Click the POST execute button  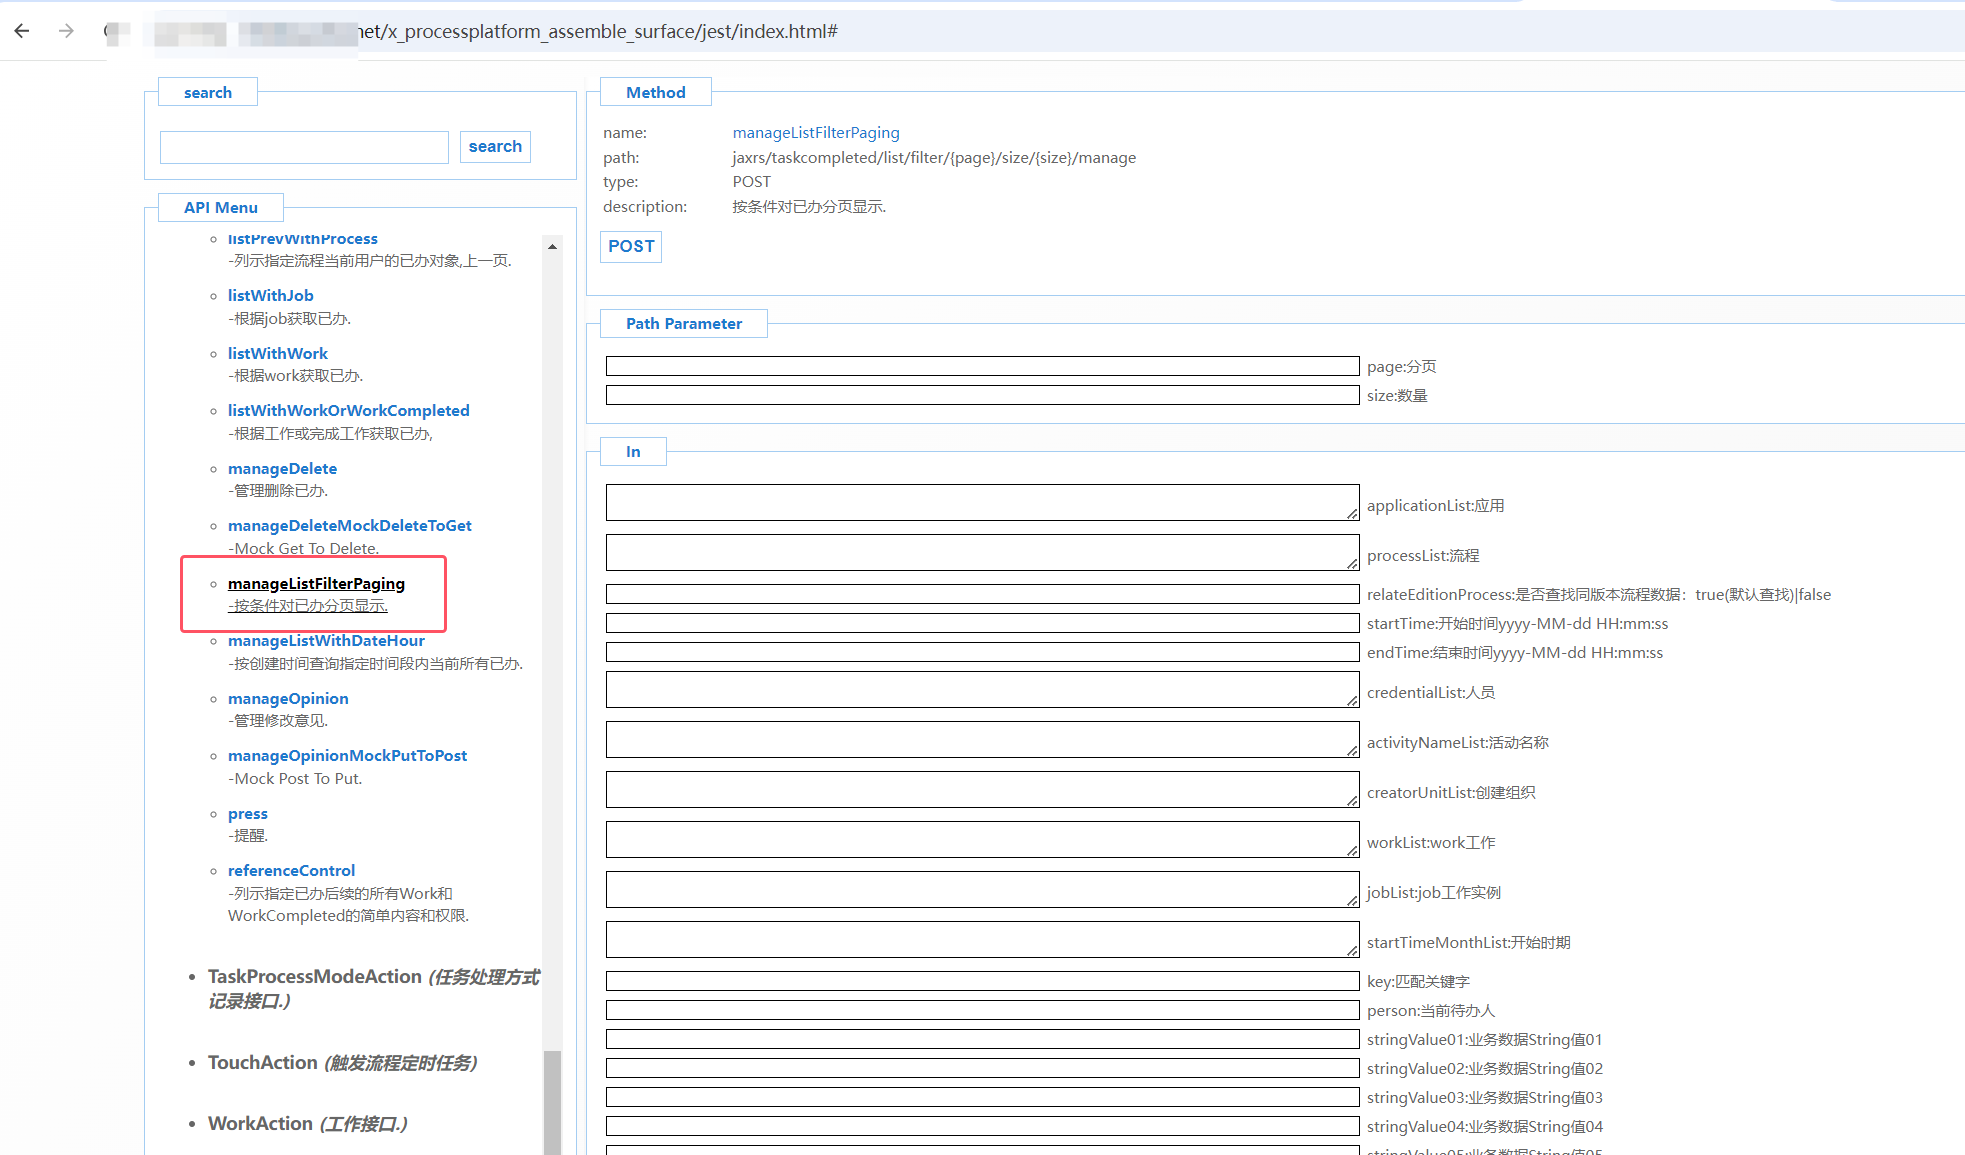pos(631,246)
